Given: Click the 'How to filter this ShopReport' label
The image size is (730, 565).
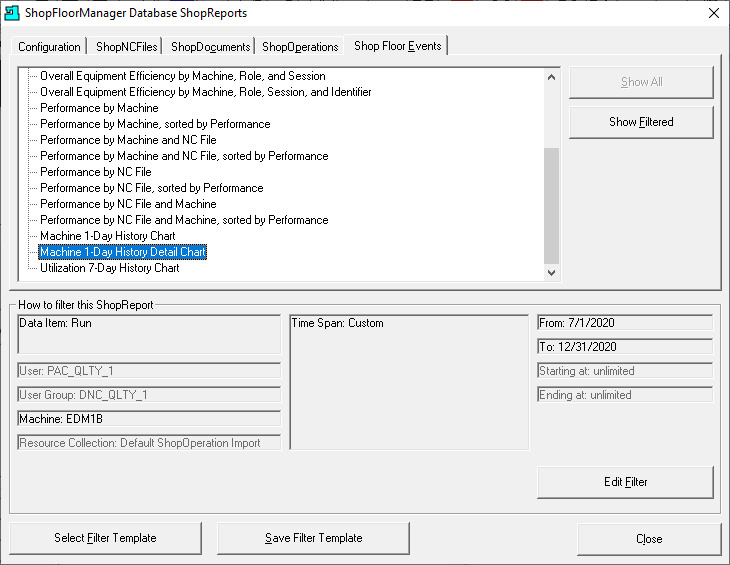Looking at the screenshot, I should [x=86, y=305].
